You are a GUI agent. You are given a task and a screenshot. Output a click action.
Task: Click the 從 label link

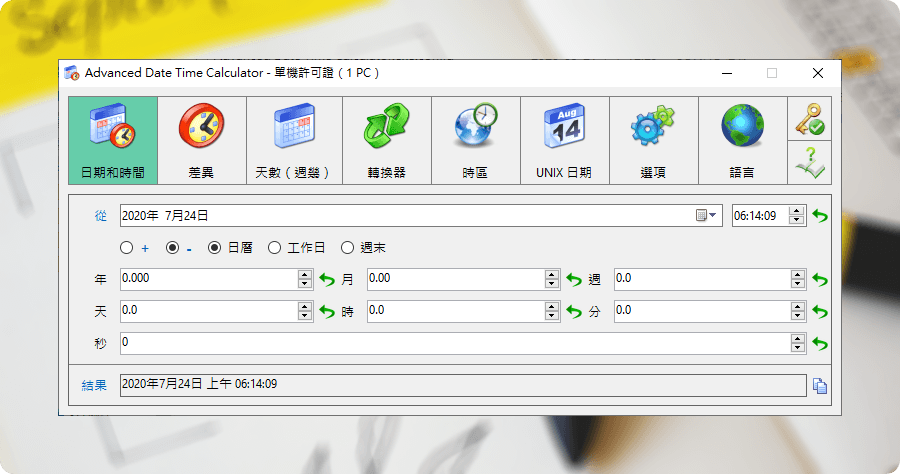[x=100, y=216]
